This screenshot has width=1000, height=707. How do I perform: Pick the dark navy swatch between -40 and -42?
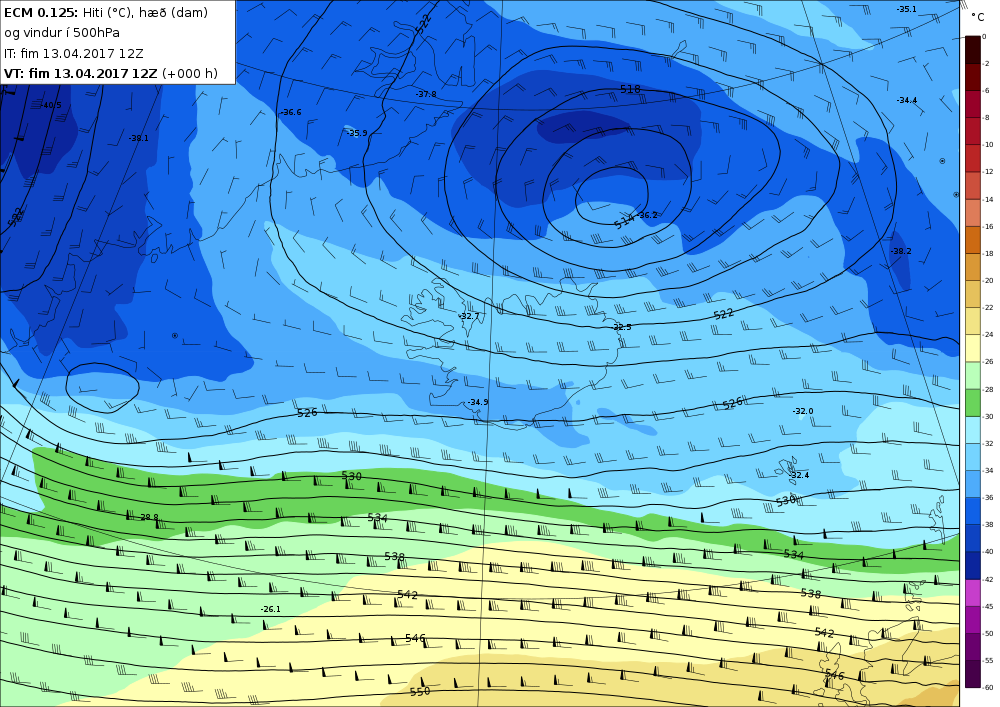(x=973, y=565)
